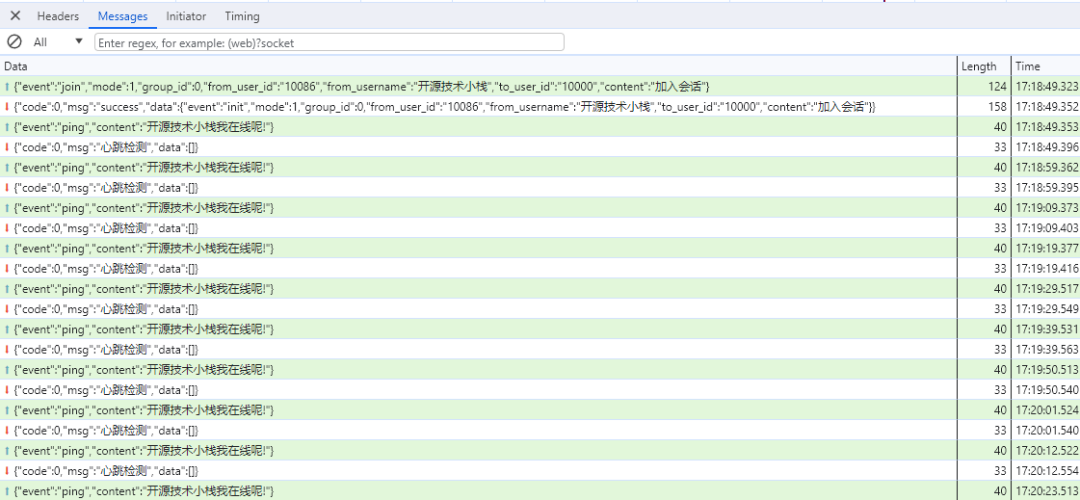Viewport: 1080px width, 500px height.
Task: Select the ping message sent at 17:20:01.524
Action: click(540, 410)
